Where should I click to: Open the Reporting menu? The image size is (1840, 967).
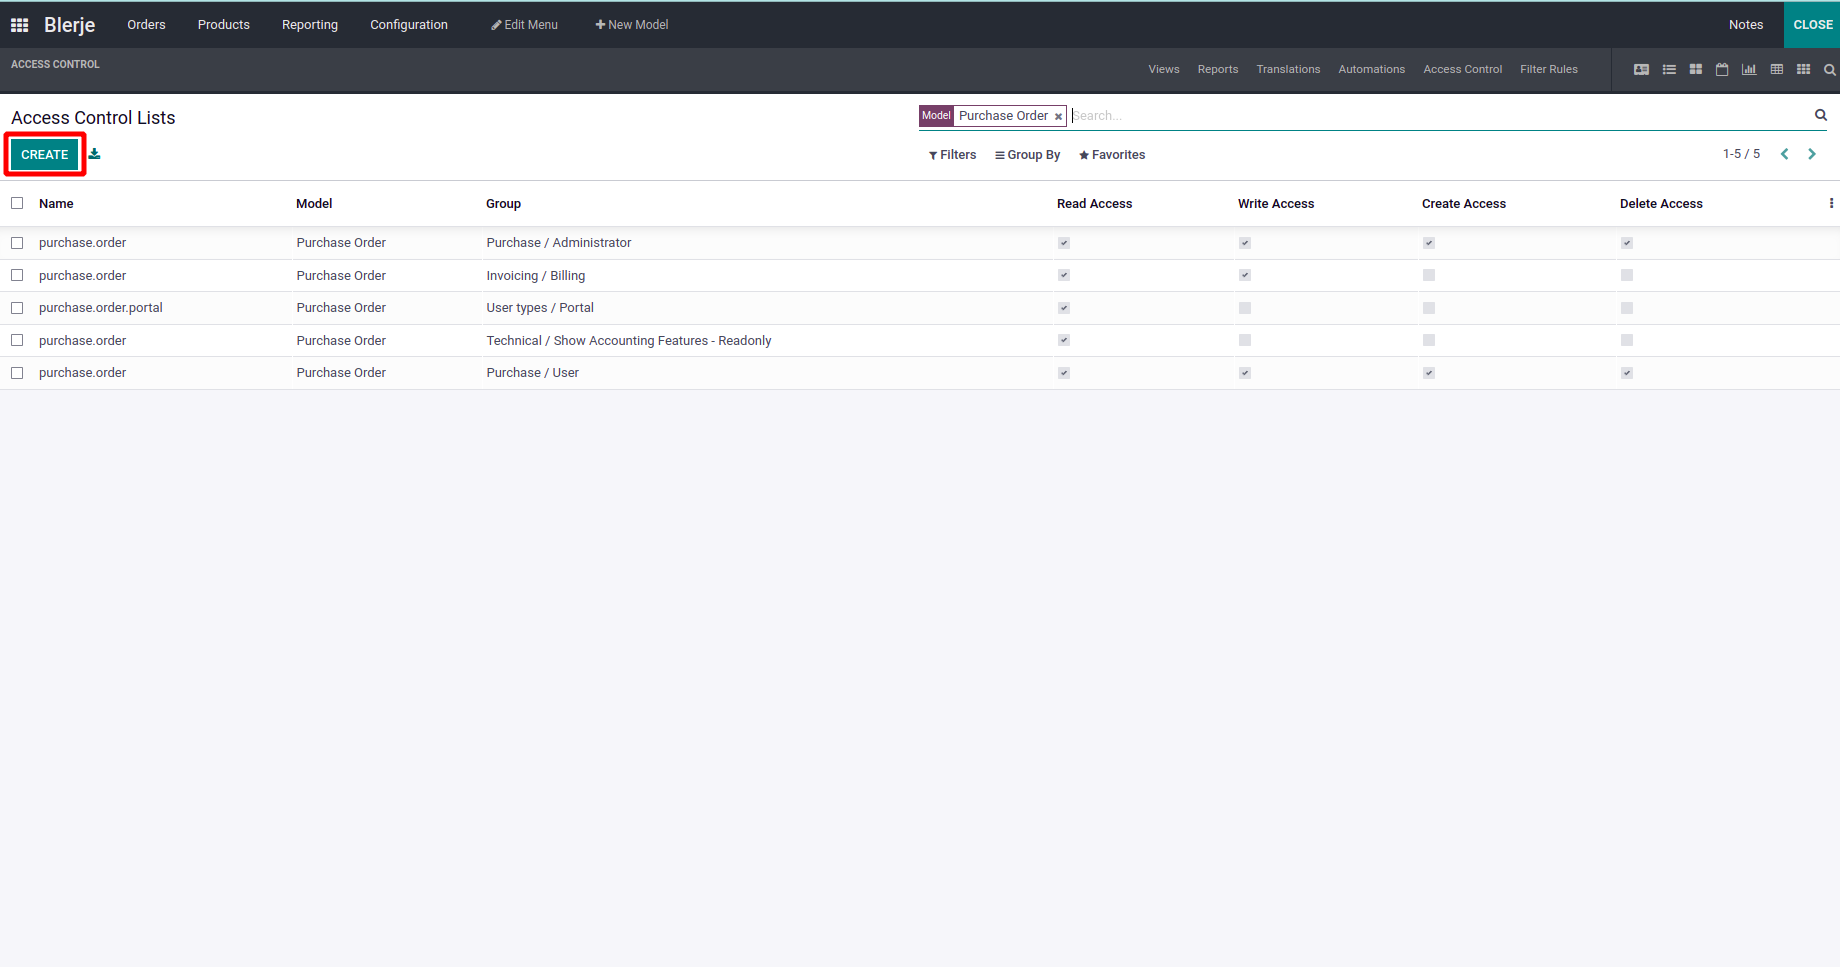pyautogui.click(x=310, y=25)
